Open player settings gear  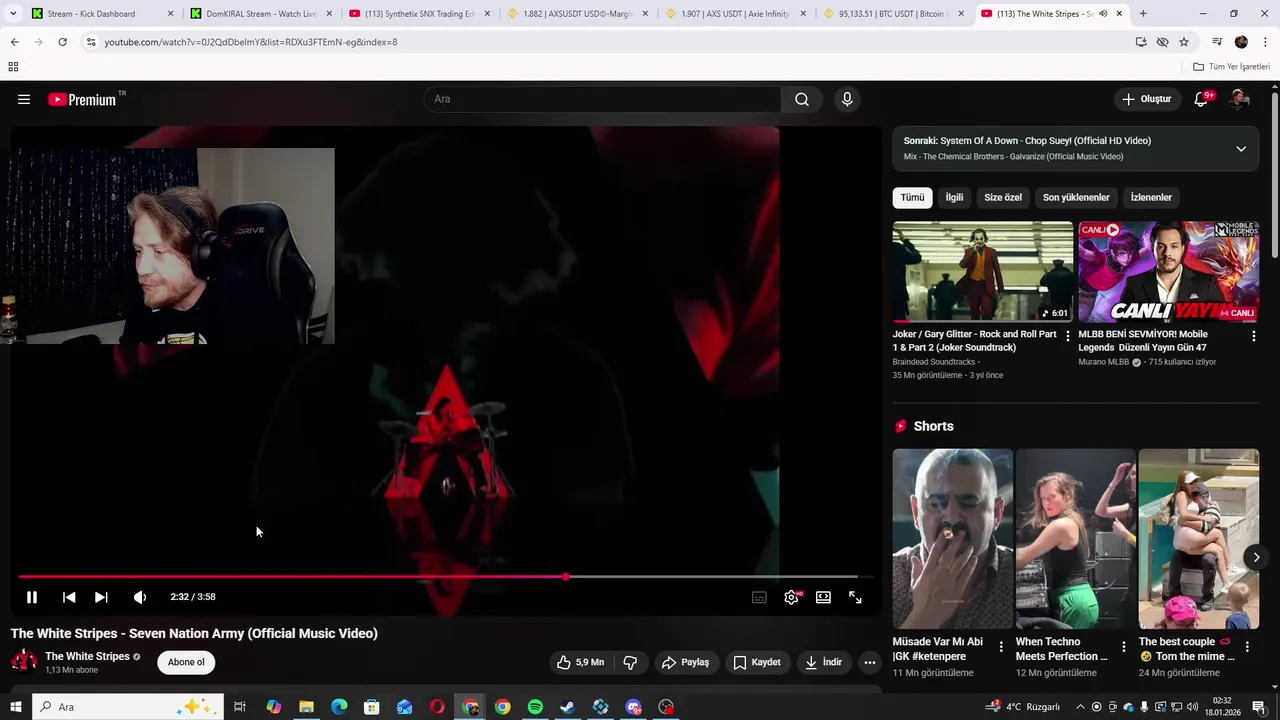(x=792, y=597)
